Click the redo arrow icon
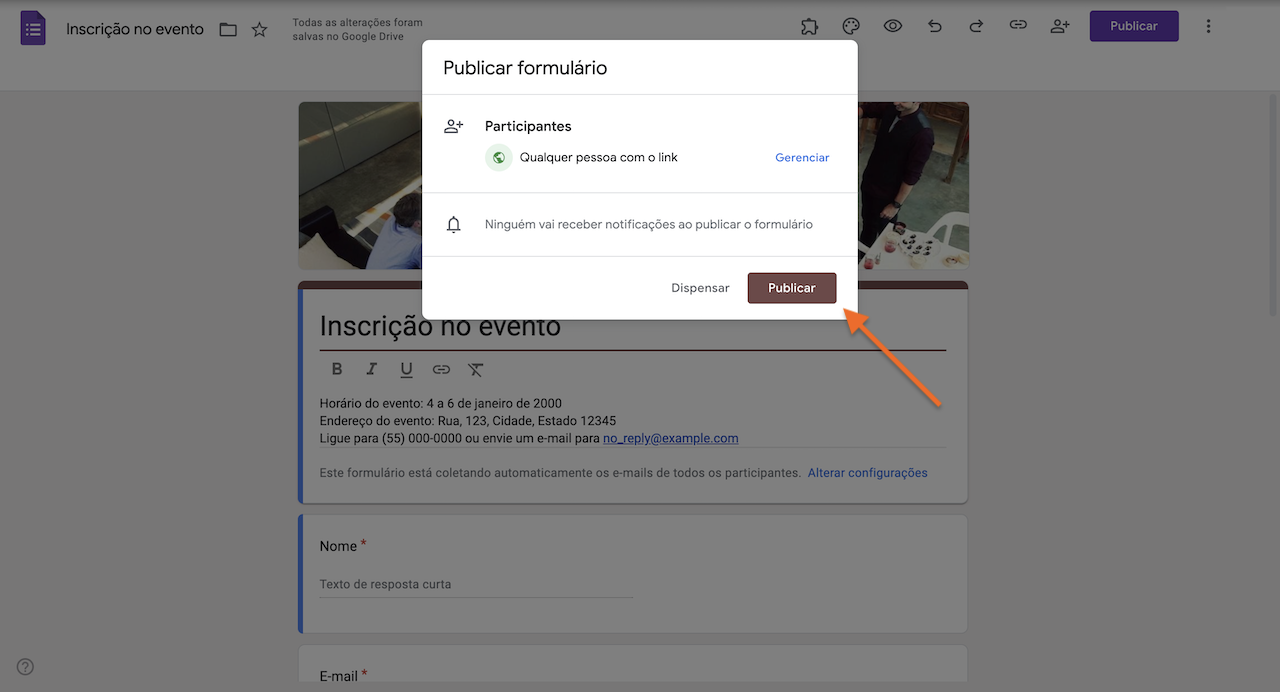 point(976,26)
